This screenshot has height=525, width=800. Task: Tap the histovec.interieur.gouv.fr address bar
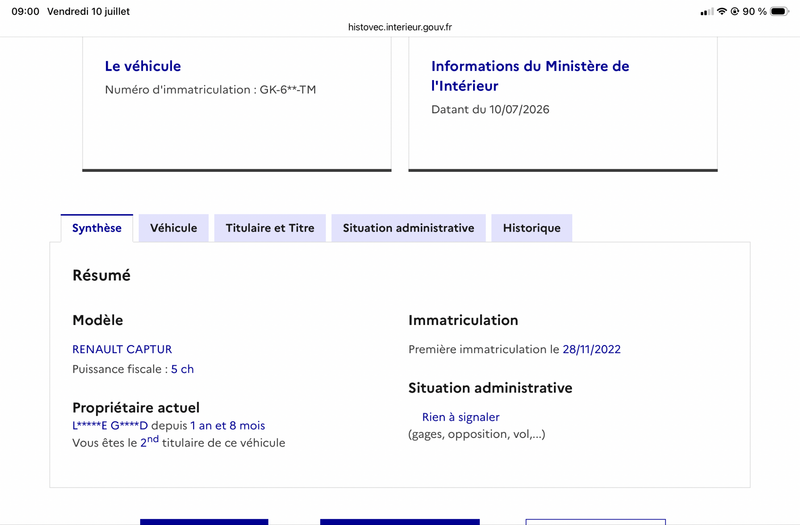point(400,27)
